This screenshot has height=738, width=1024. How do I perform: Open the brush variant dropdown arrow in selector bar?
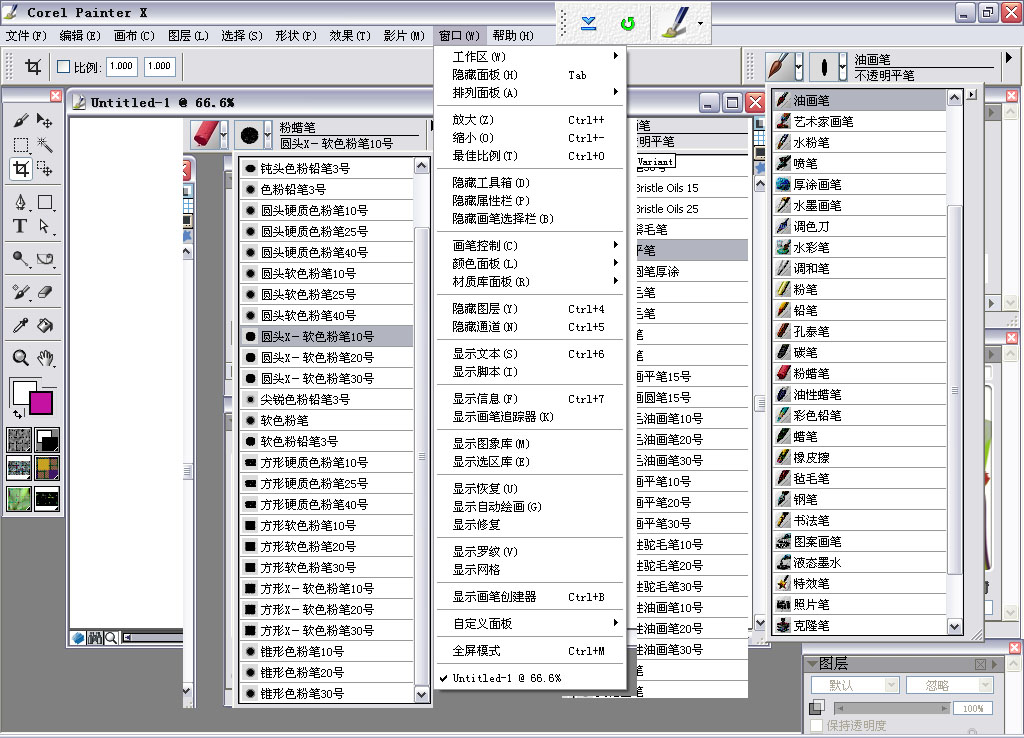(842, 67)
